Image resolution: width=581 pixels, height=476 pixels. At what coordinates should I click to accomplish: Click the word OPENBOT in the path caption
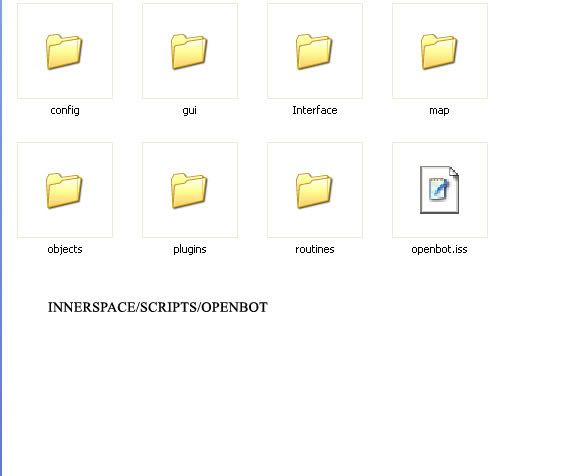[x=234, y=307]
